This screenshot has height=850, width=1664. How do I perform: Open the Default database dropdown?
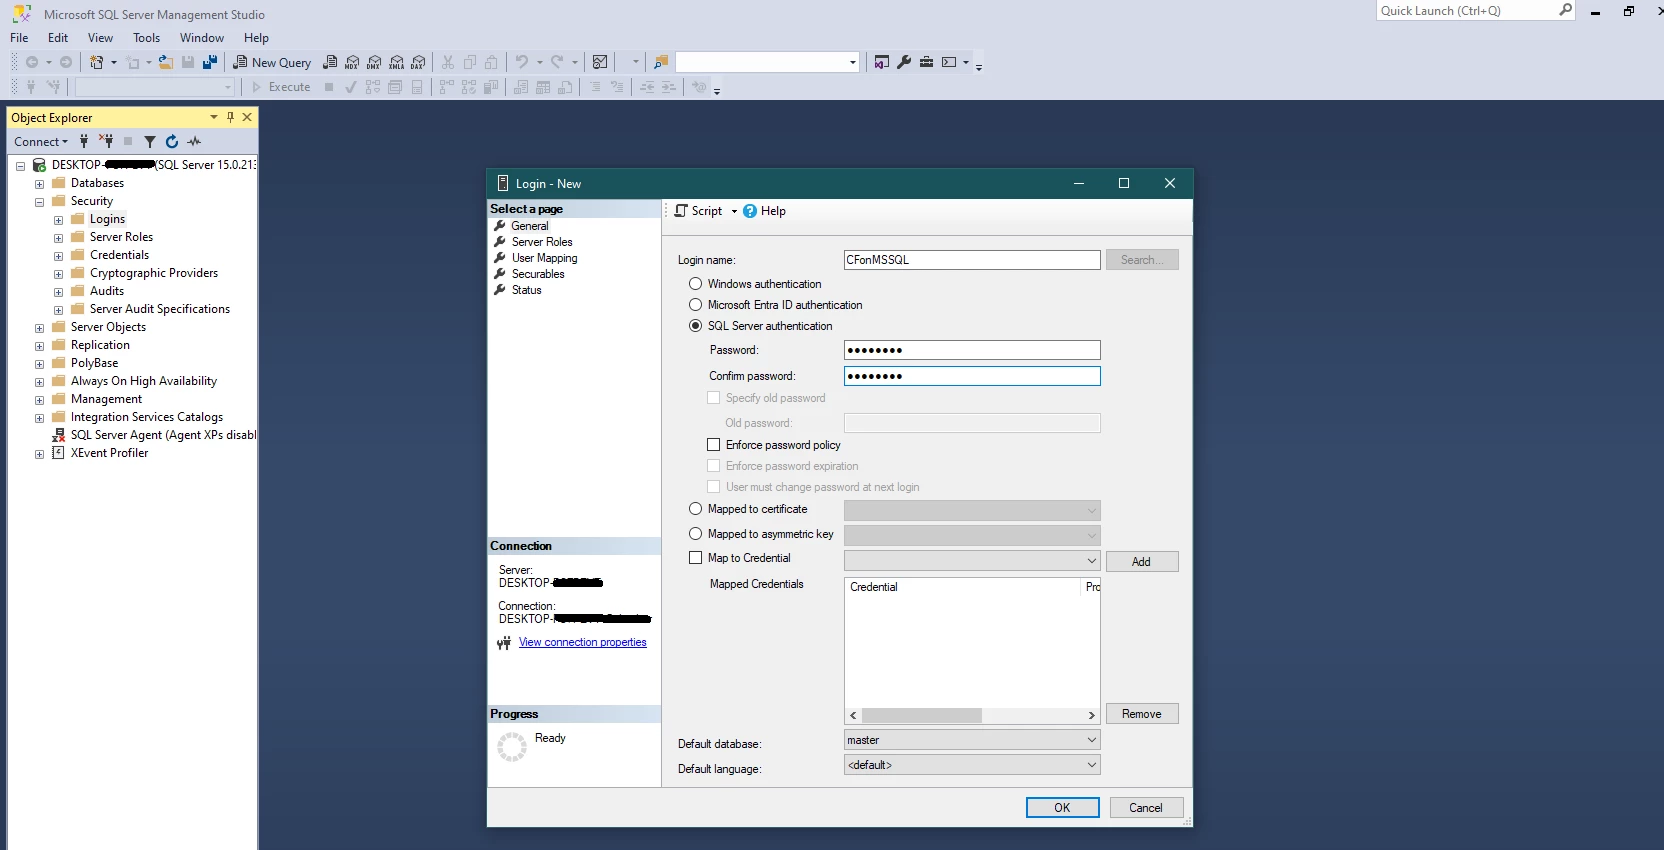click(972, 740)
